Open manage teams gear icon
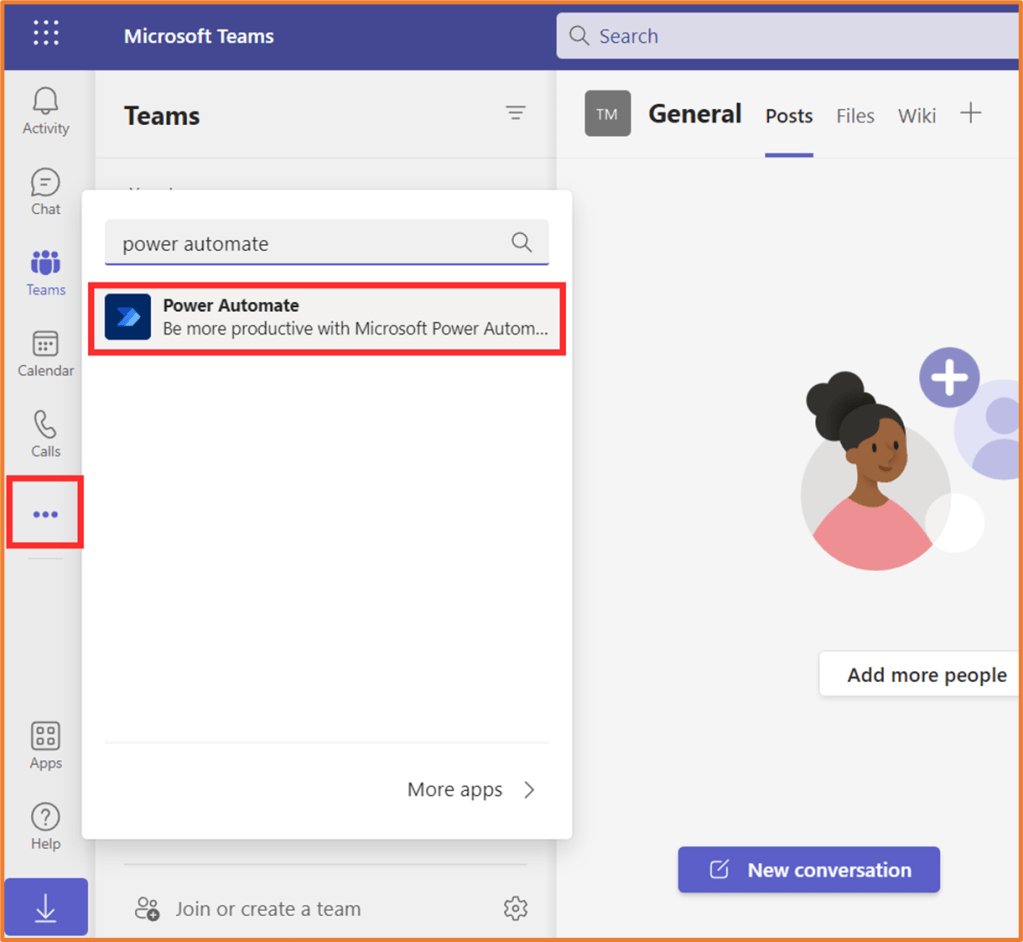 [515, 908]
